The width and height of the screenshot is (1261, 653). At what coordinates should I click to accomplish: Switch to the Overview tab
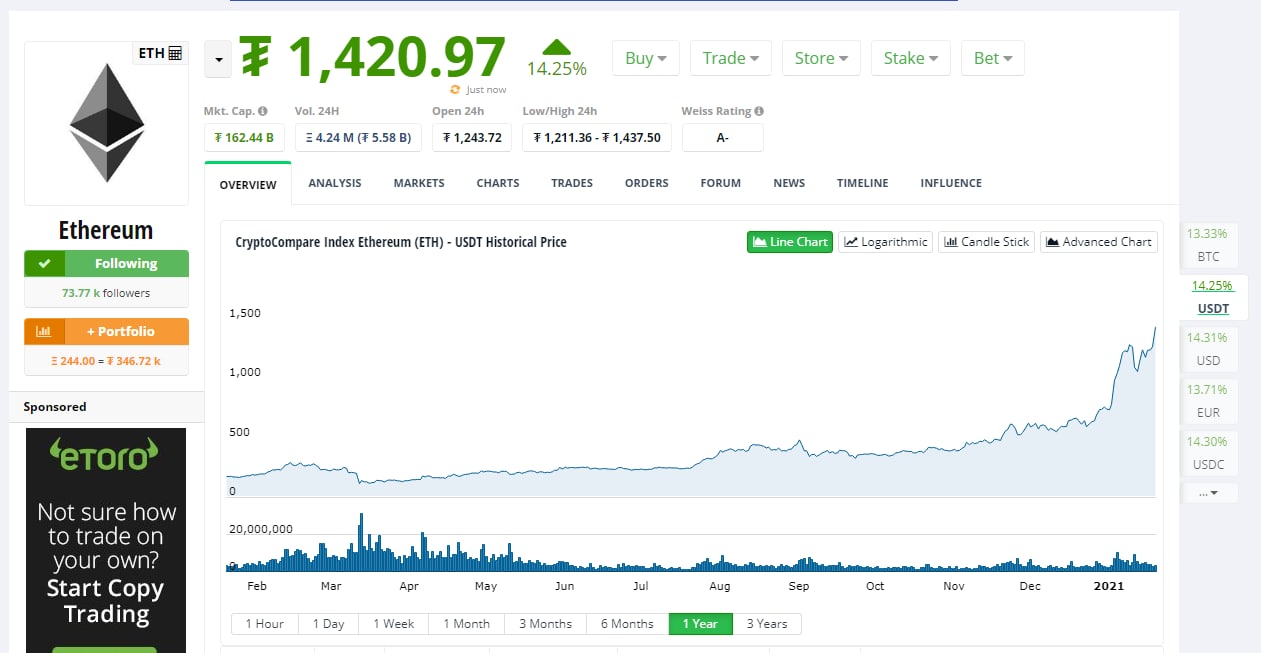click(248, 184)
